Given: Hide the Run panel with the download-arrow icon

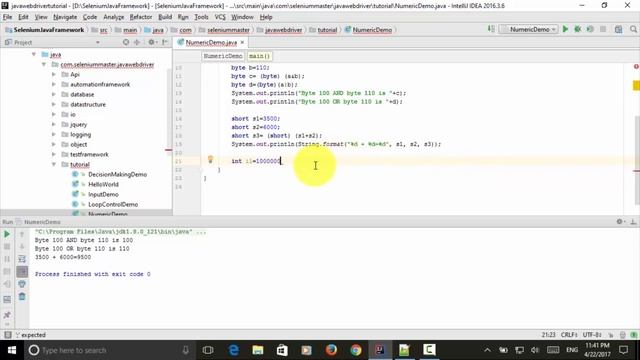Looking at the screenshot, I should point(633,222).
